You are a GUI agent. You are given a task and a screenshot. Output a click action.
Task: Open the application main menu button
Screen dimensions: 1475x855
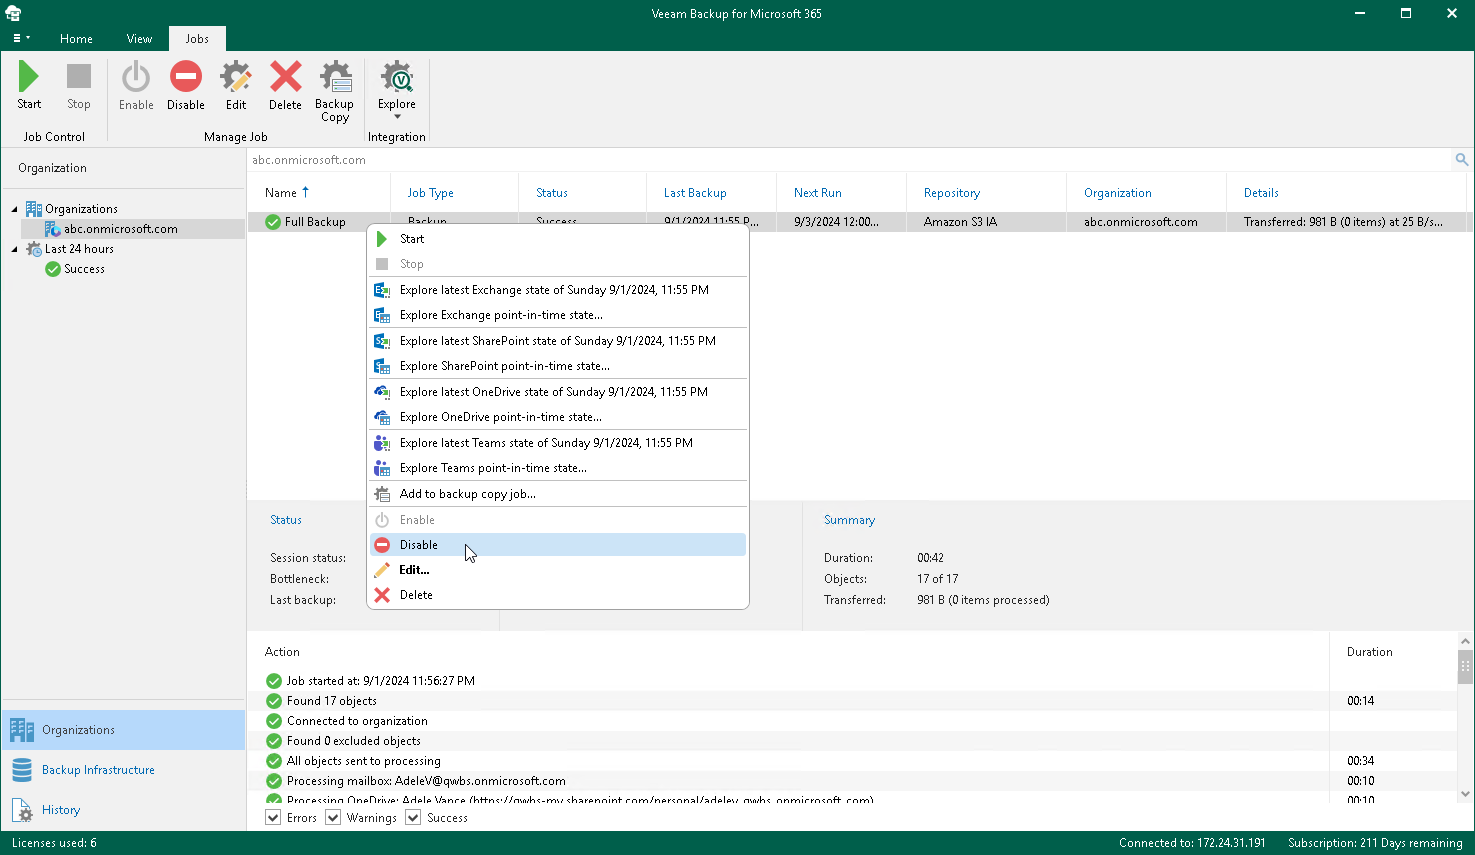(x=21, y=39)
